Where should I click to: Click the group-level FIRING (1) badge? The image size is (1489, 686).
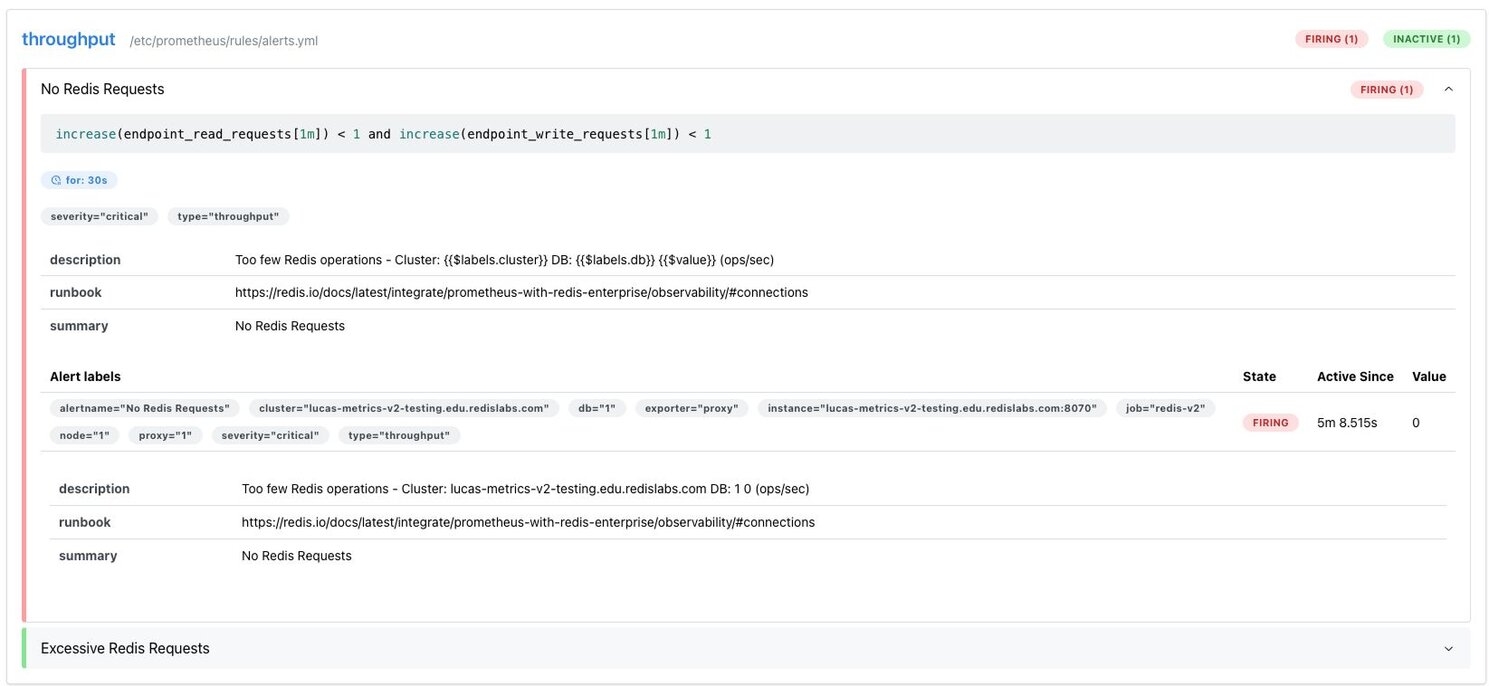click(1332, 39)
